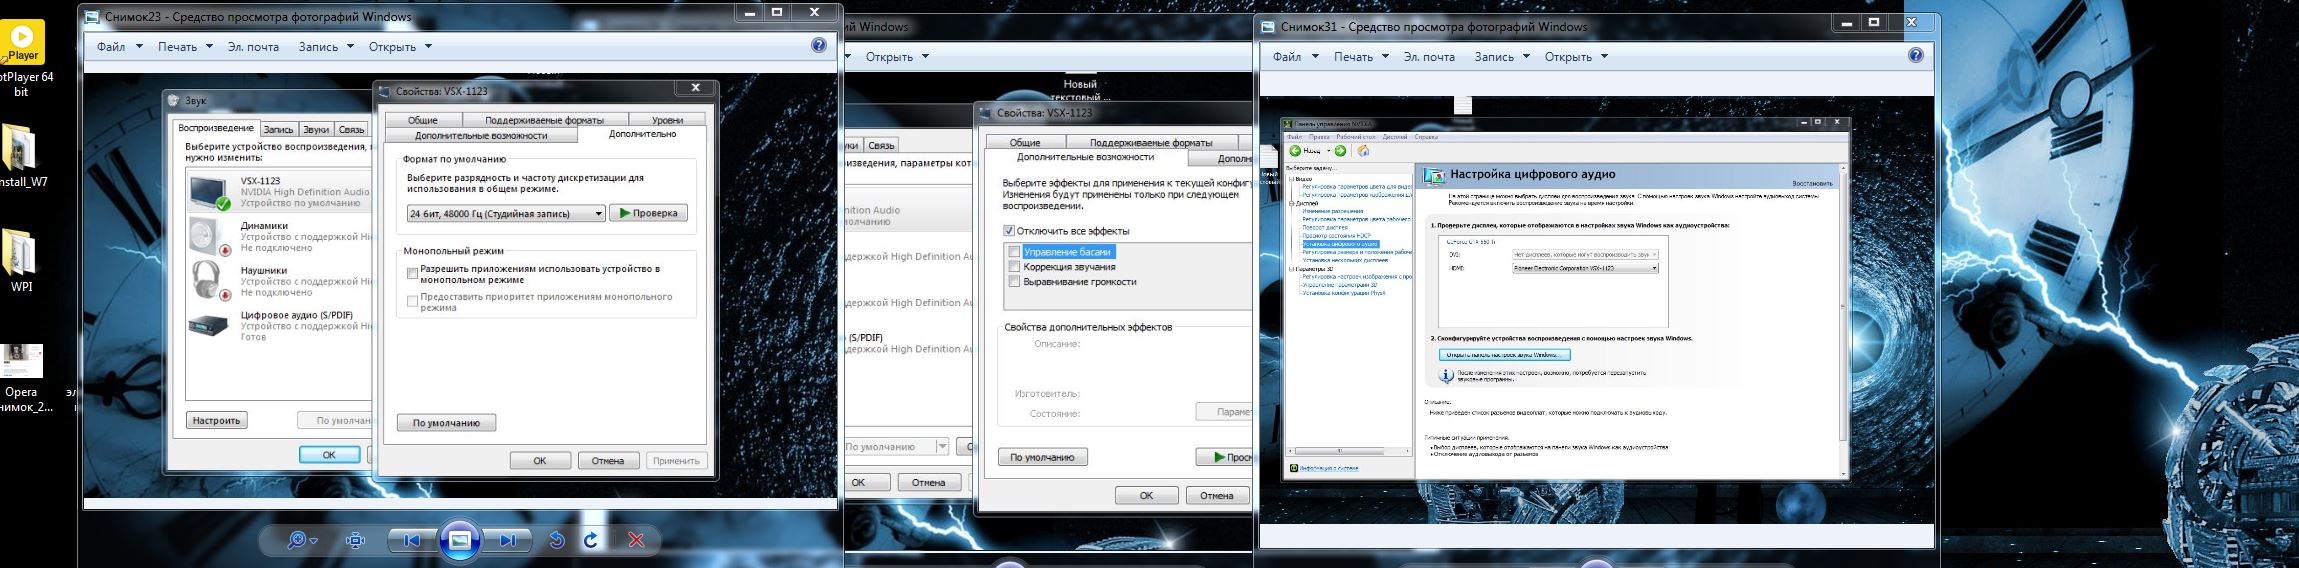
Task: Open the HDMI Pioneer VSX-1123 dropdown in NVIDIA picture
Action: click(1585, 268)
